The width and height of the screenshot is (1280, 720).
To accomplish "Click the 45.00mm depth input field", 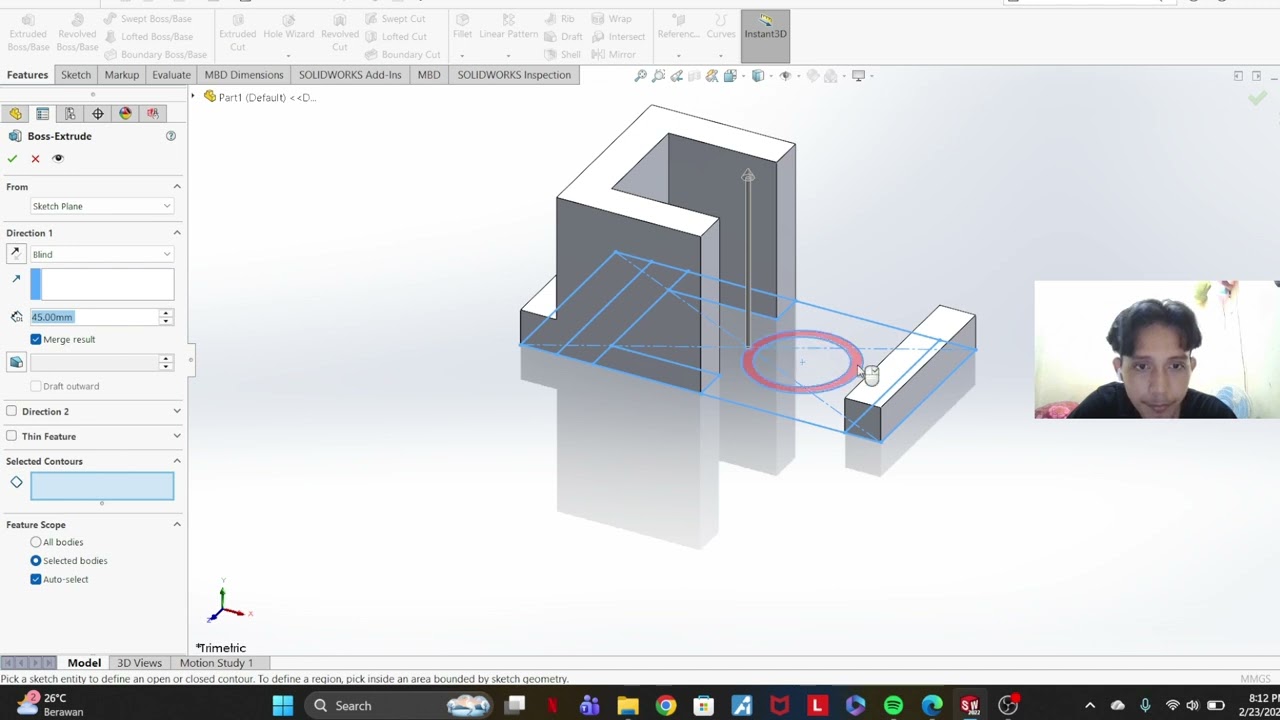I will tap(94, 317).
